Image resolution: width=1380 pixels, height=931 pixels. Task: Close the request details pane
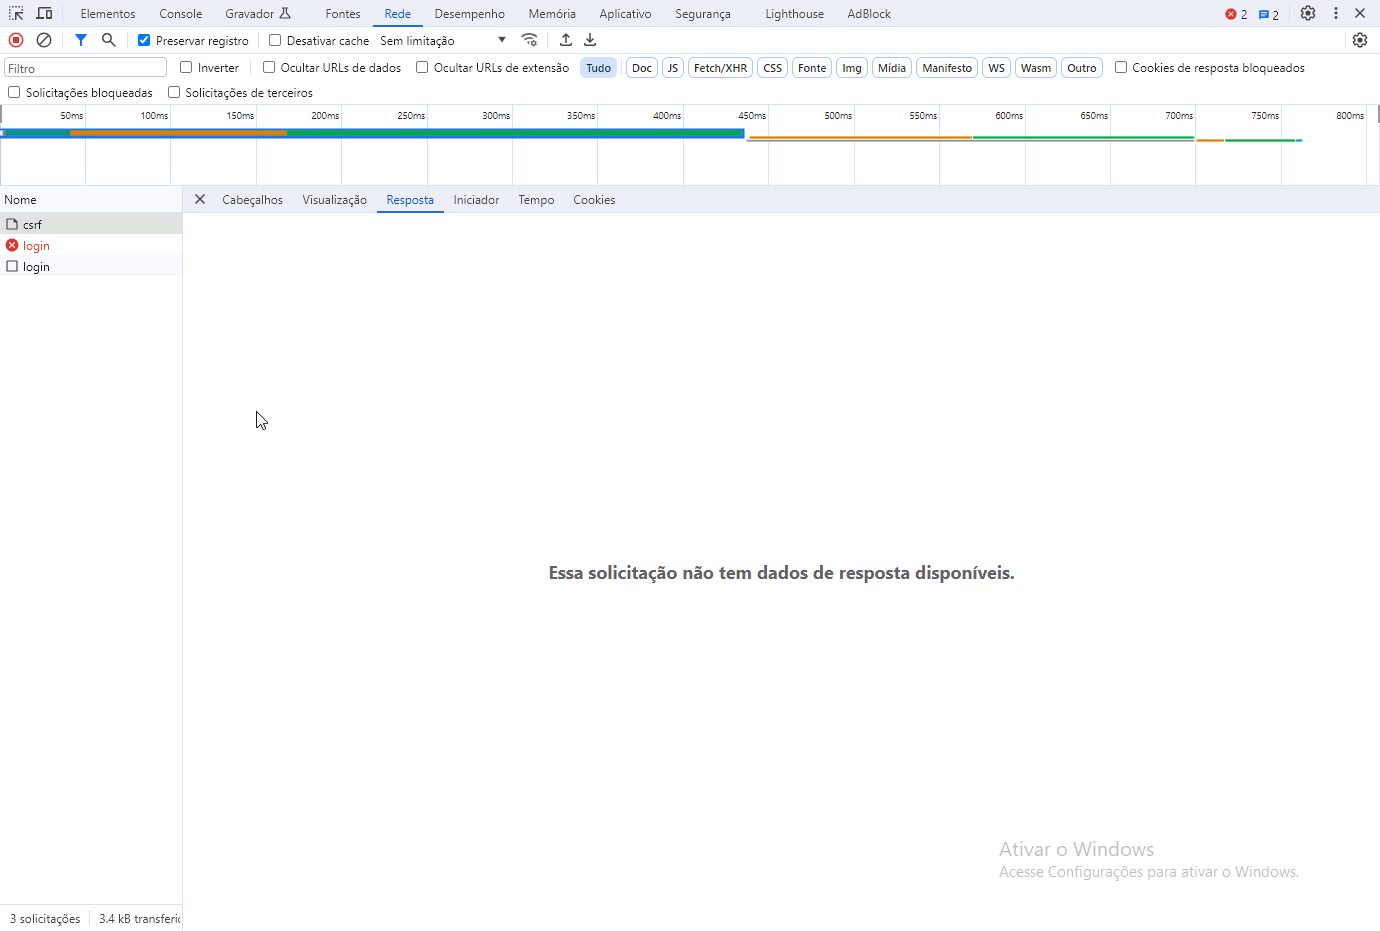(x=200, y=199)
